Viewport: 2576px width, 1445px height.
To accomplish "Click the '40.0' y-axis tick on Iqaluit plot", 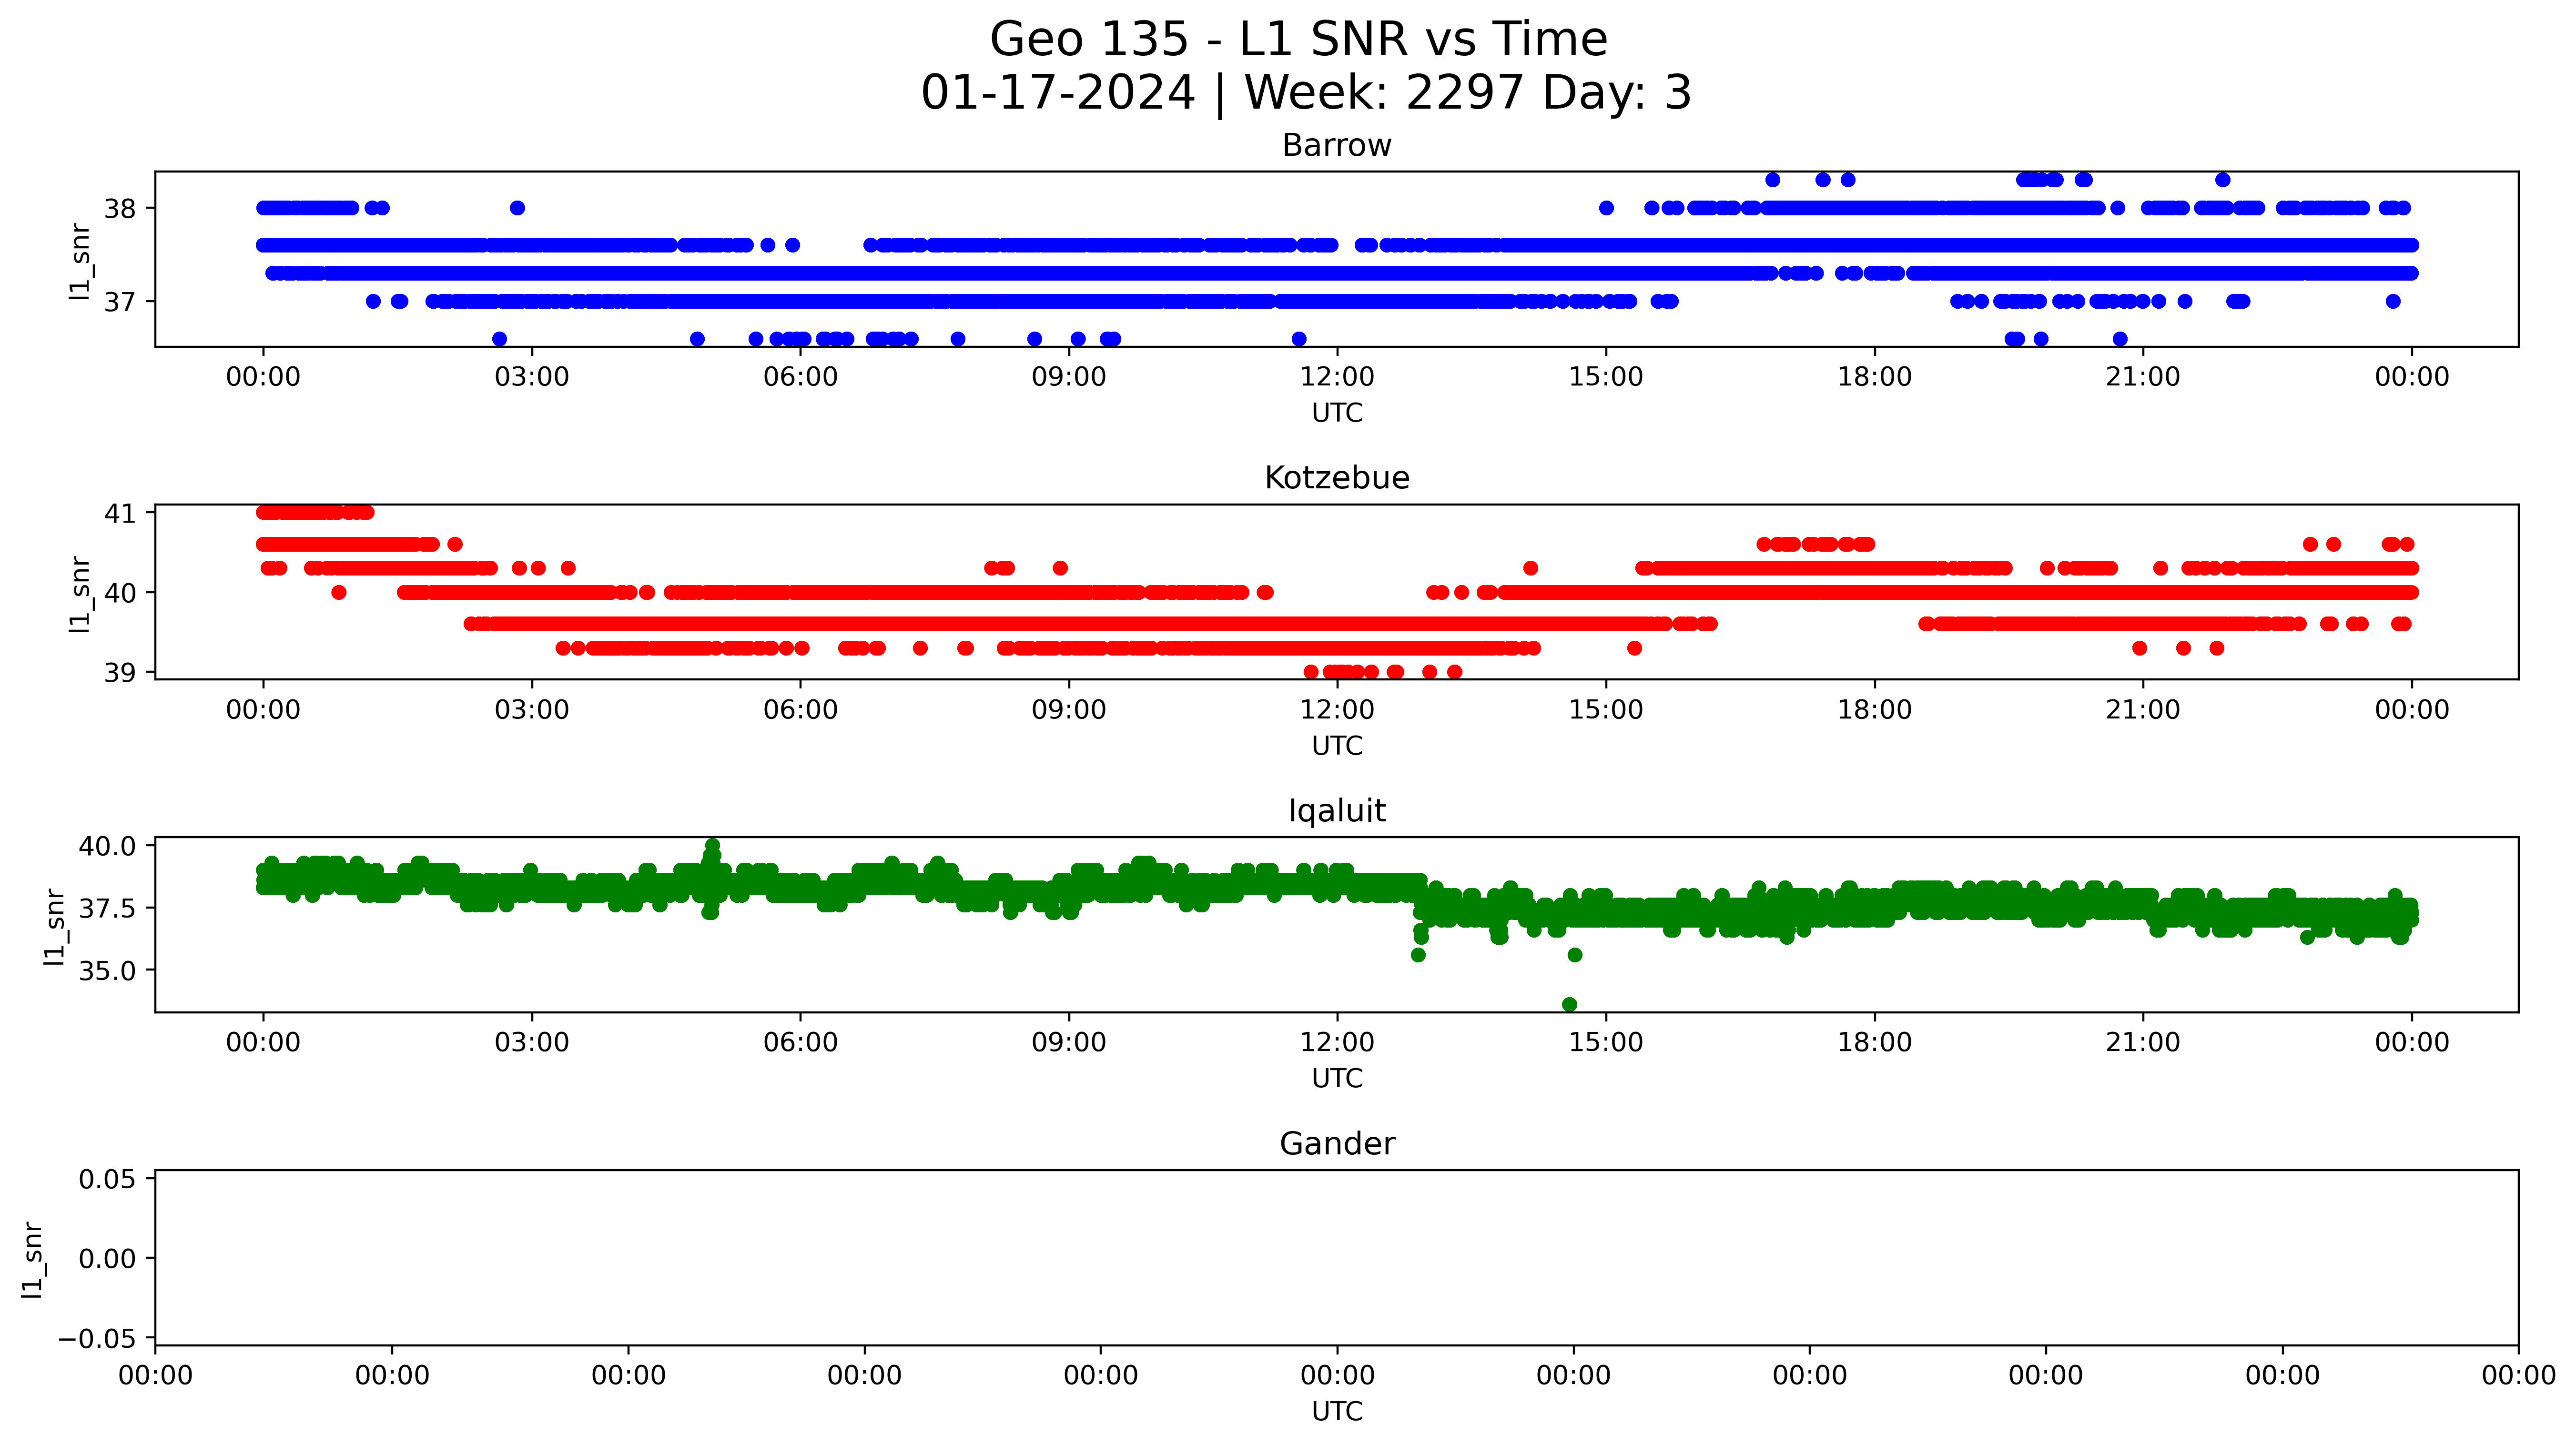I will click(x=108, y=846).
